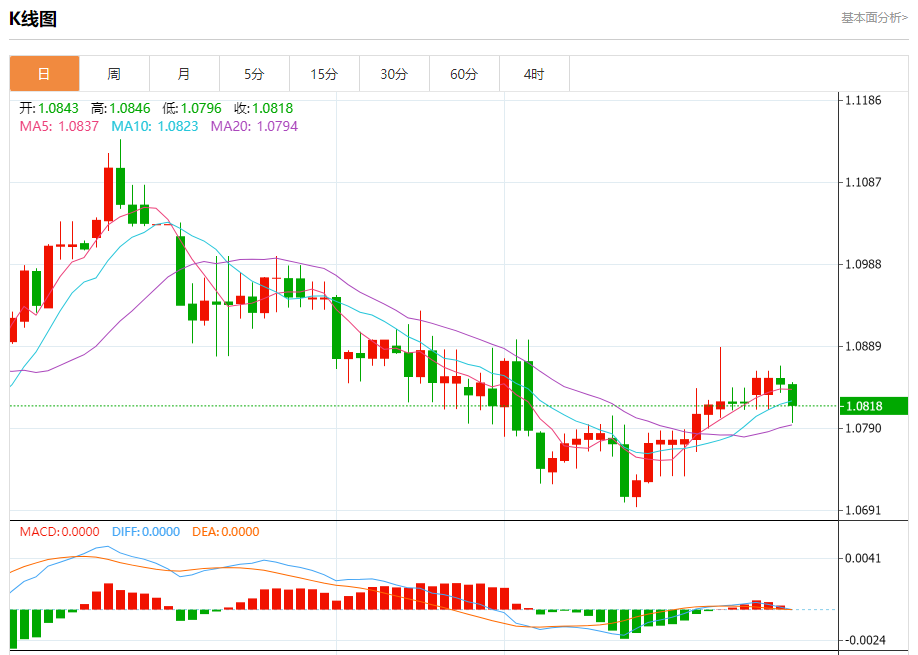The height and width of the screenshot is (655, 918).
Task: Click the 收: 1.0818 close value
Action: click(263, 108)
